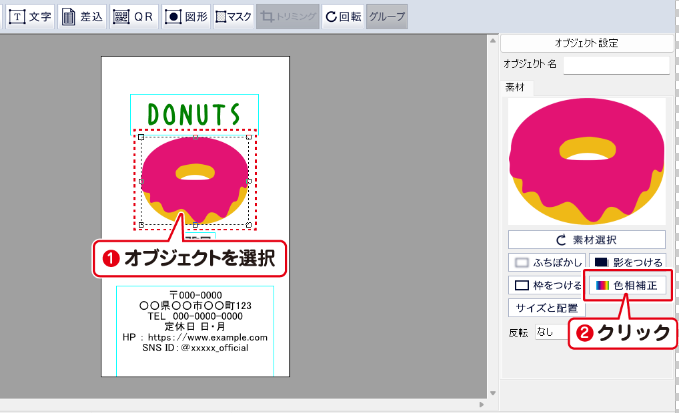The height and width of the screenshot is (413, 679).
Task: Click the グループ group button
Action: [386, 17]
